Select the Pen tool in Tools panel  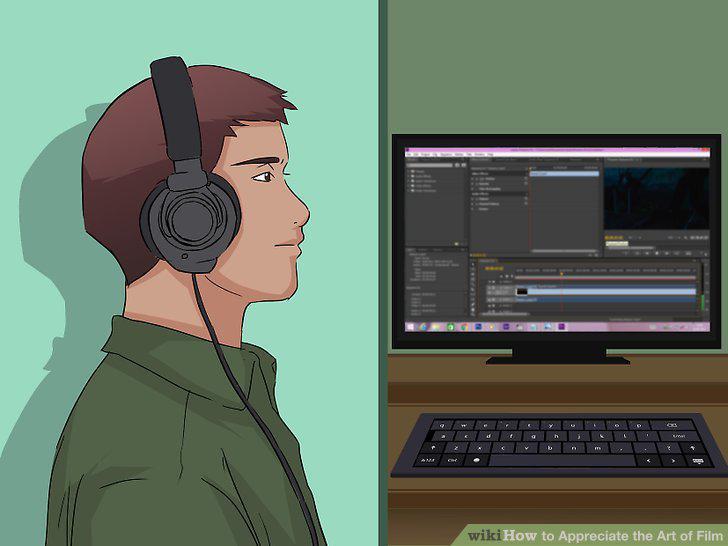point(473,305)
